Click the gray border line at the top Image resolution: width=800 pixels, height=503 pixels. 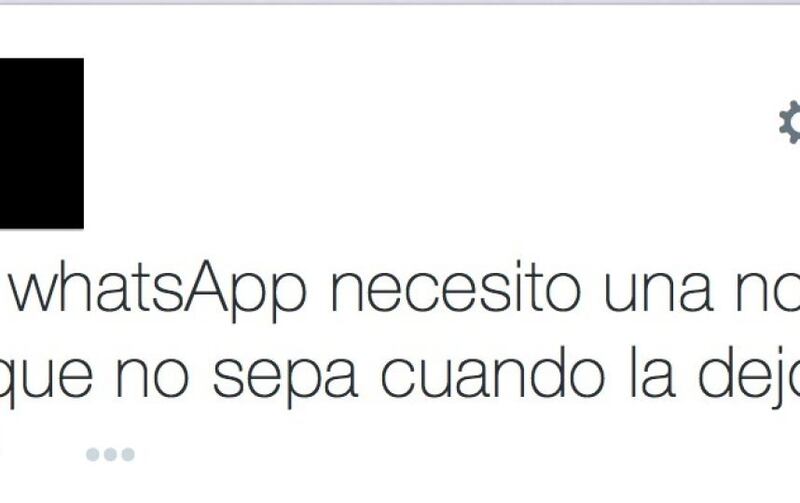click(x=400, y=2)
